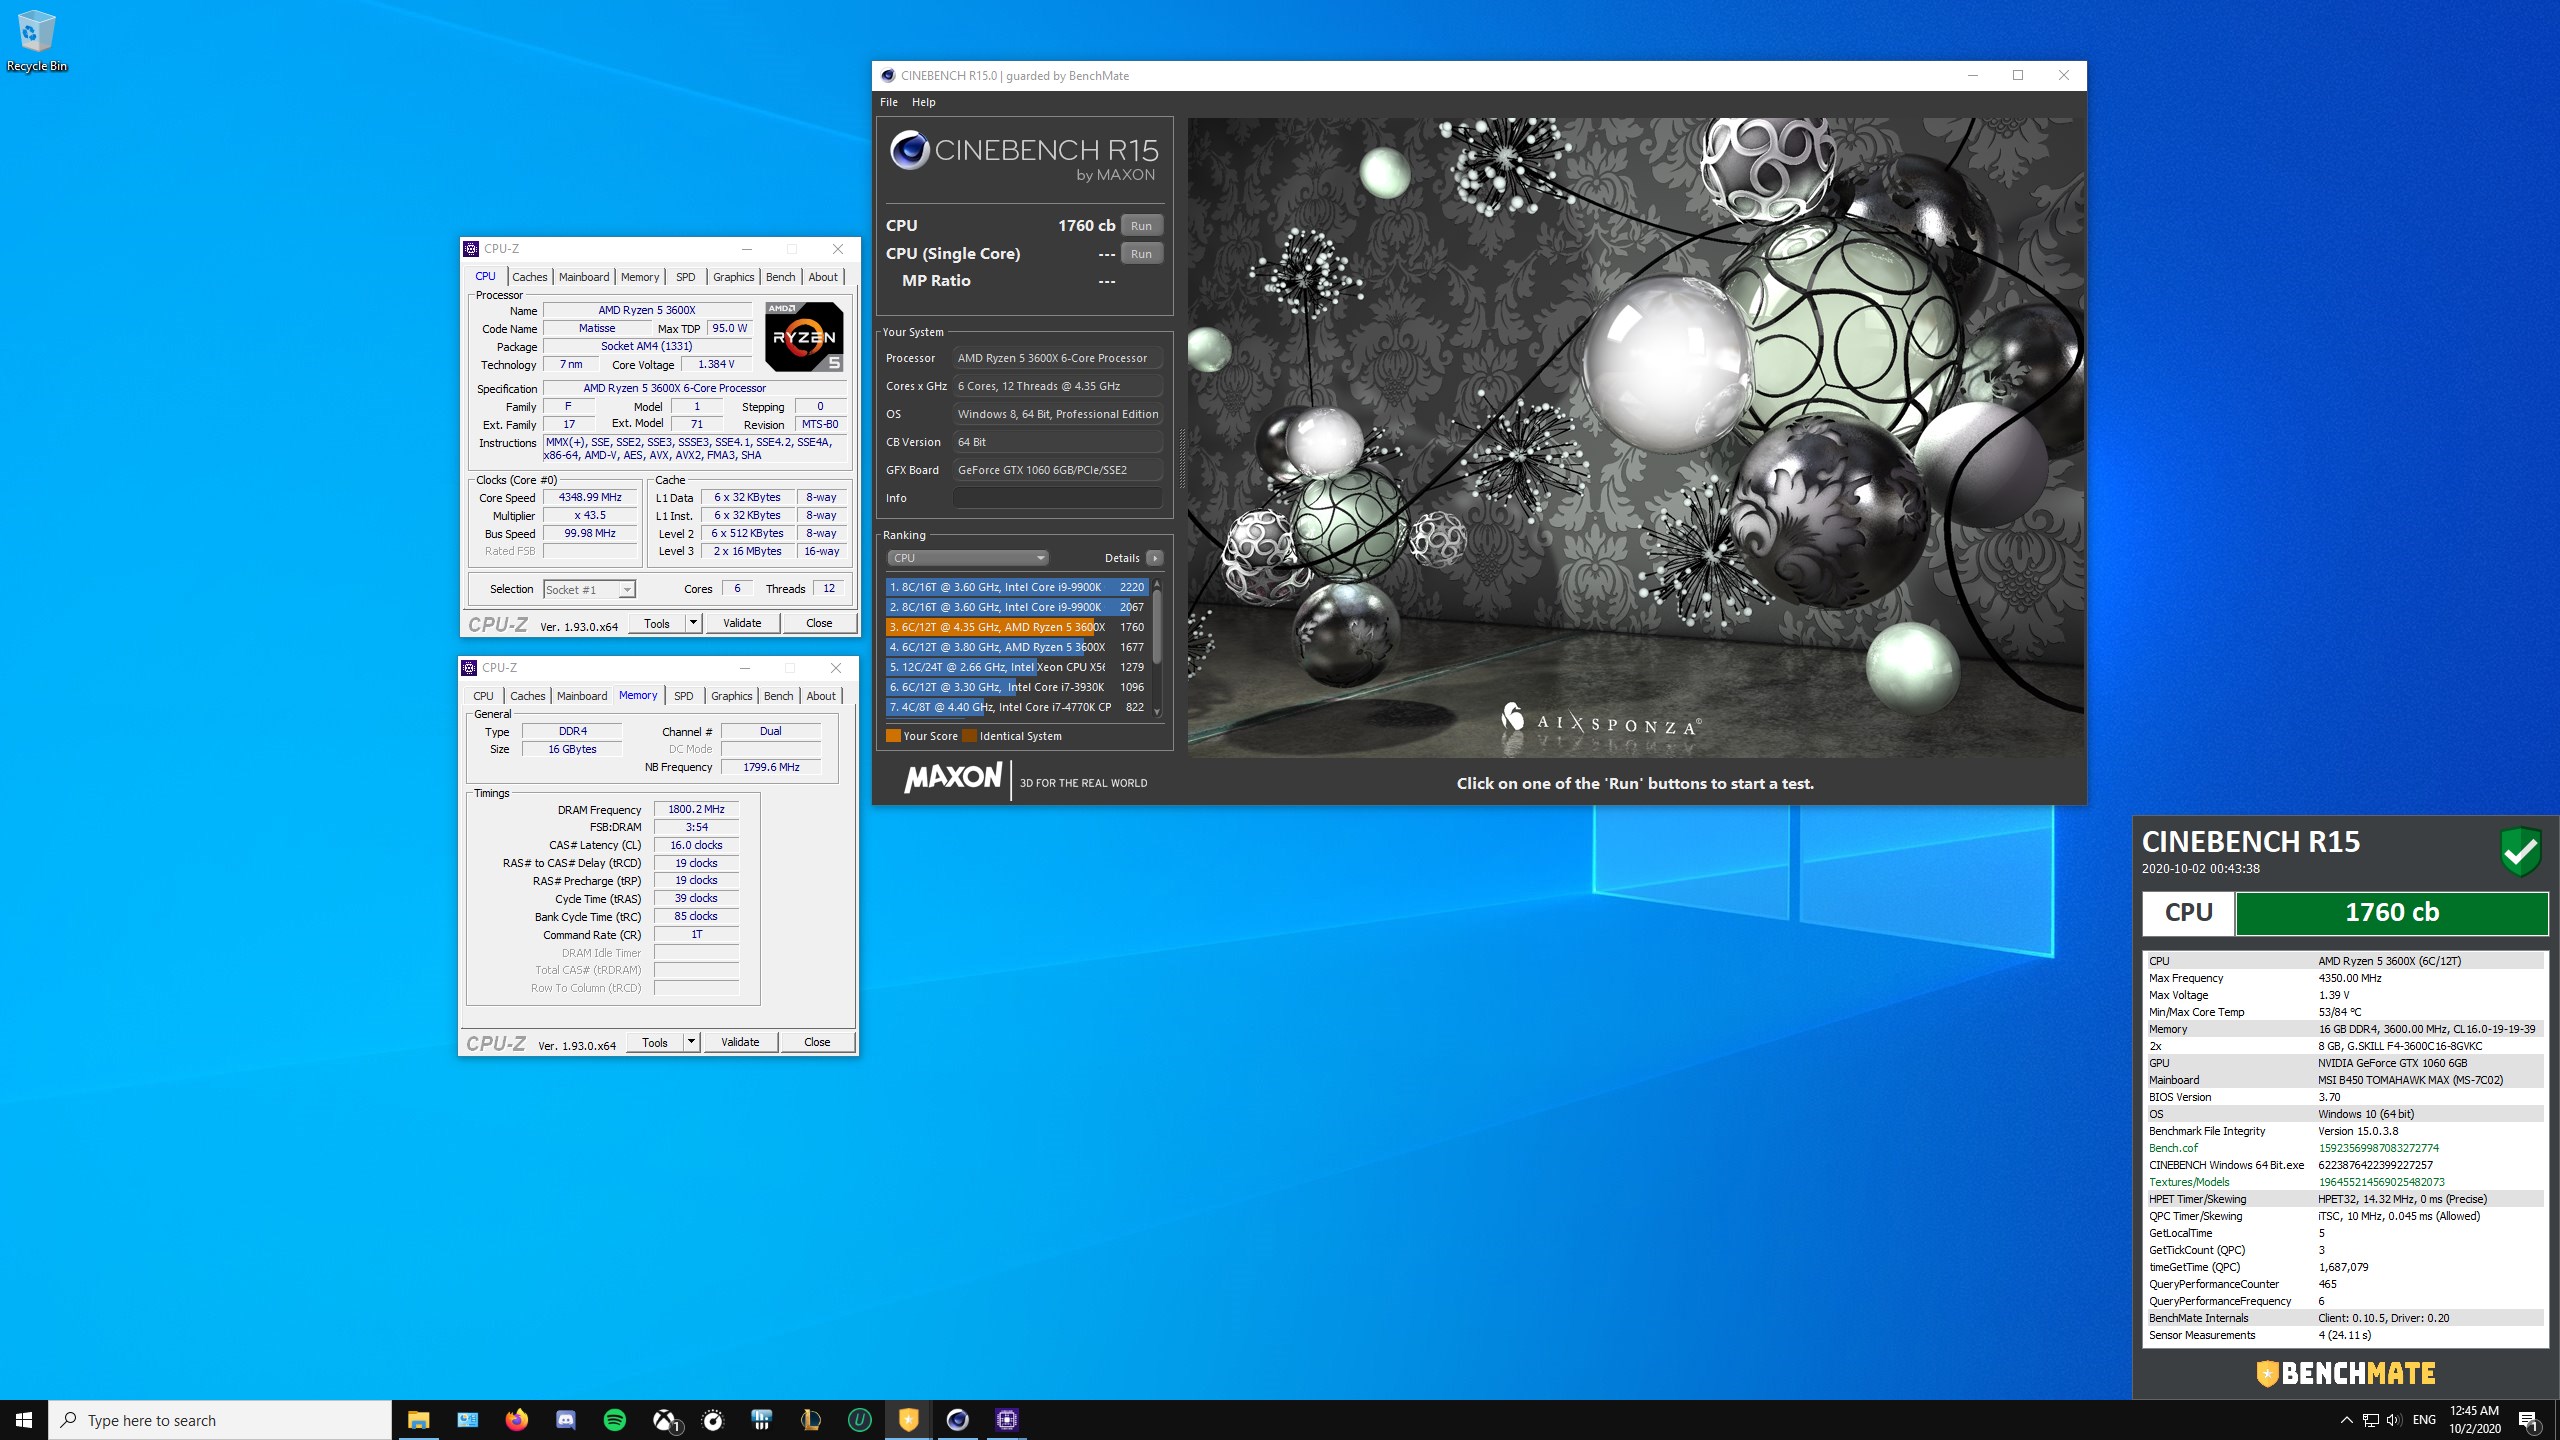Switch to Mainboard tab in upper CPU-Z window
The width and height of the screenshot is (2560, 1440).
(x=584, y=277)
